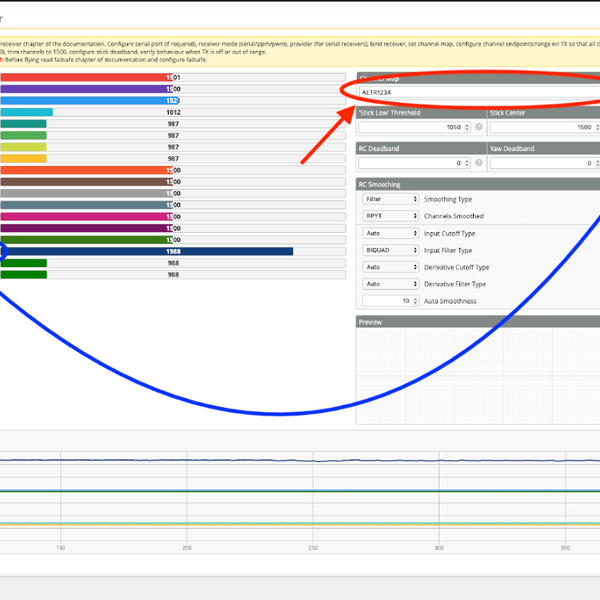Open the Derivative Filter Type dropdown

click(391, 284)
